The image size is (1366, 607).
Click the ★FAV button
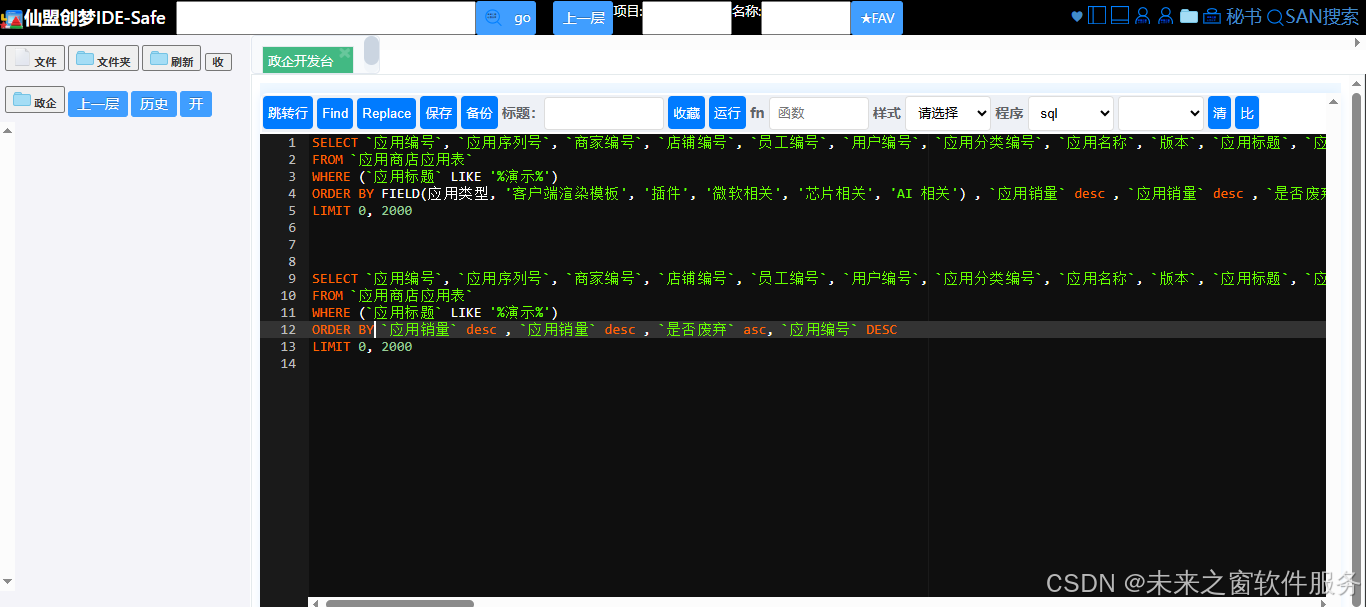tap(877, 18)
